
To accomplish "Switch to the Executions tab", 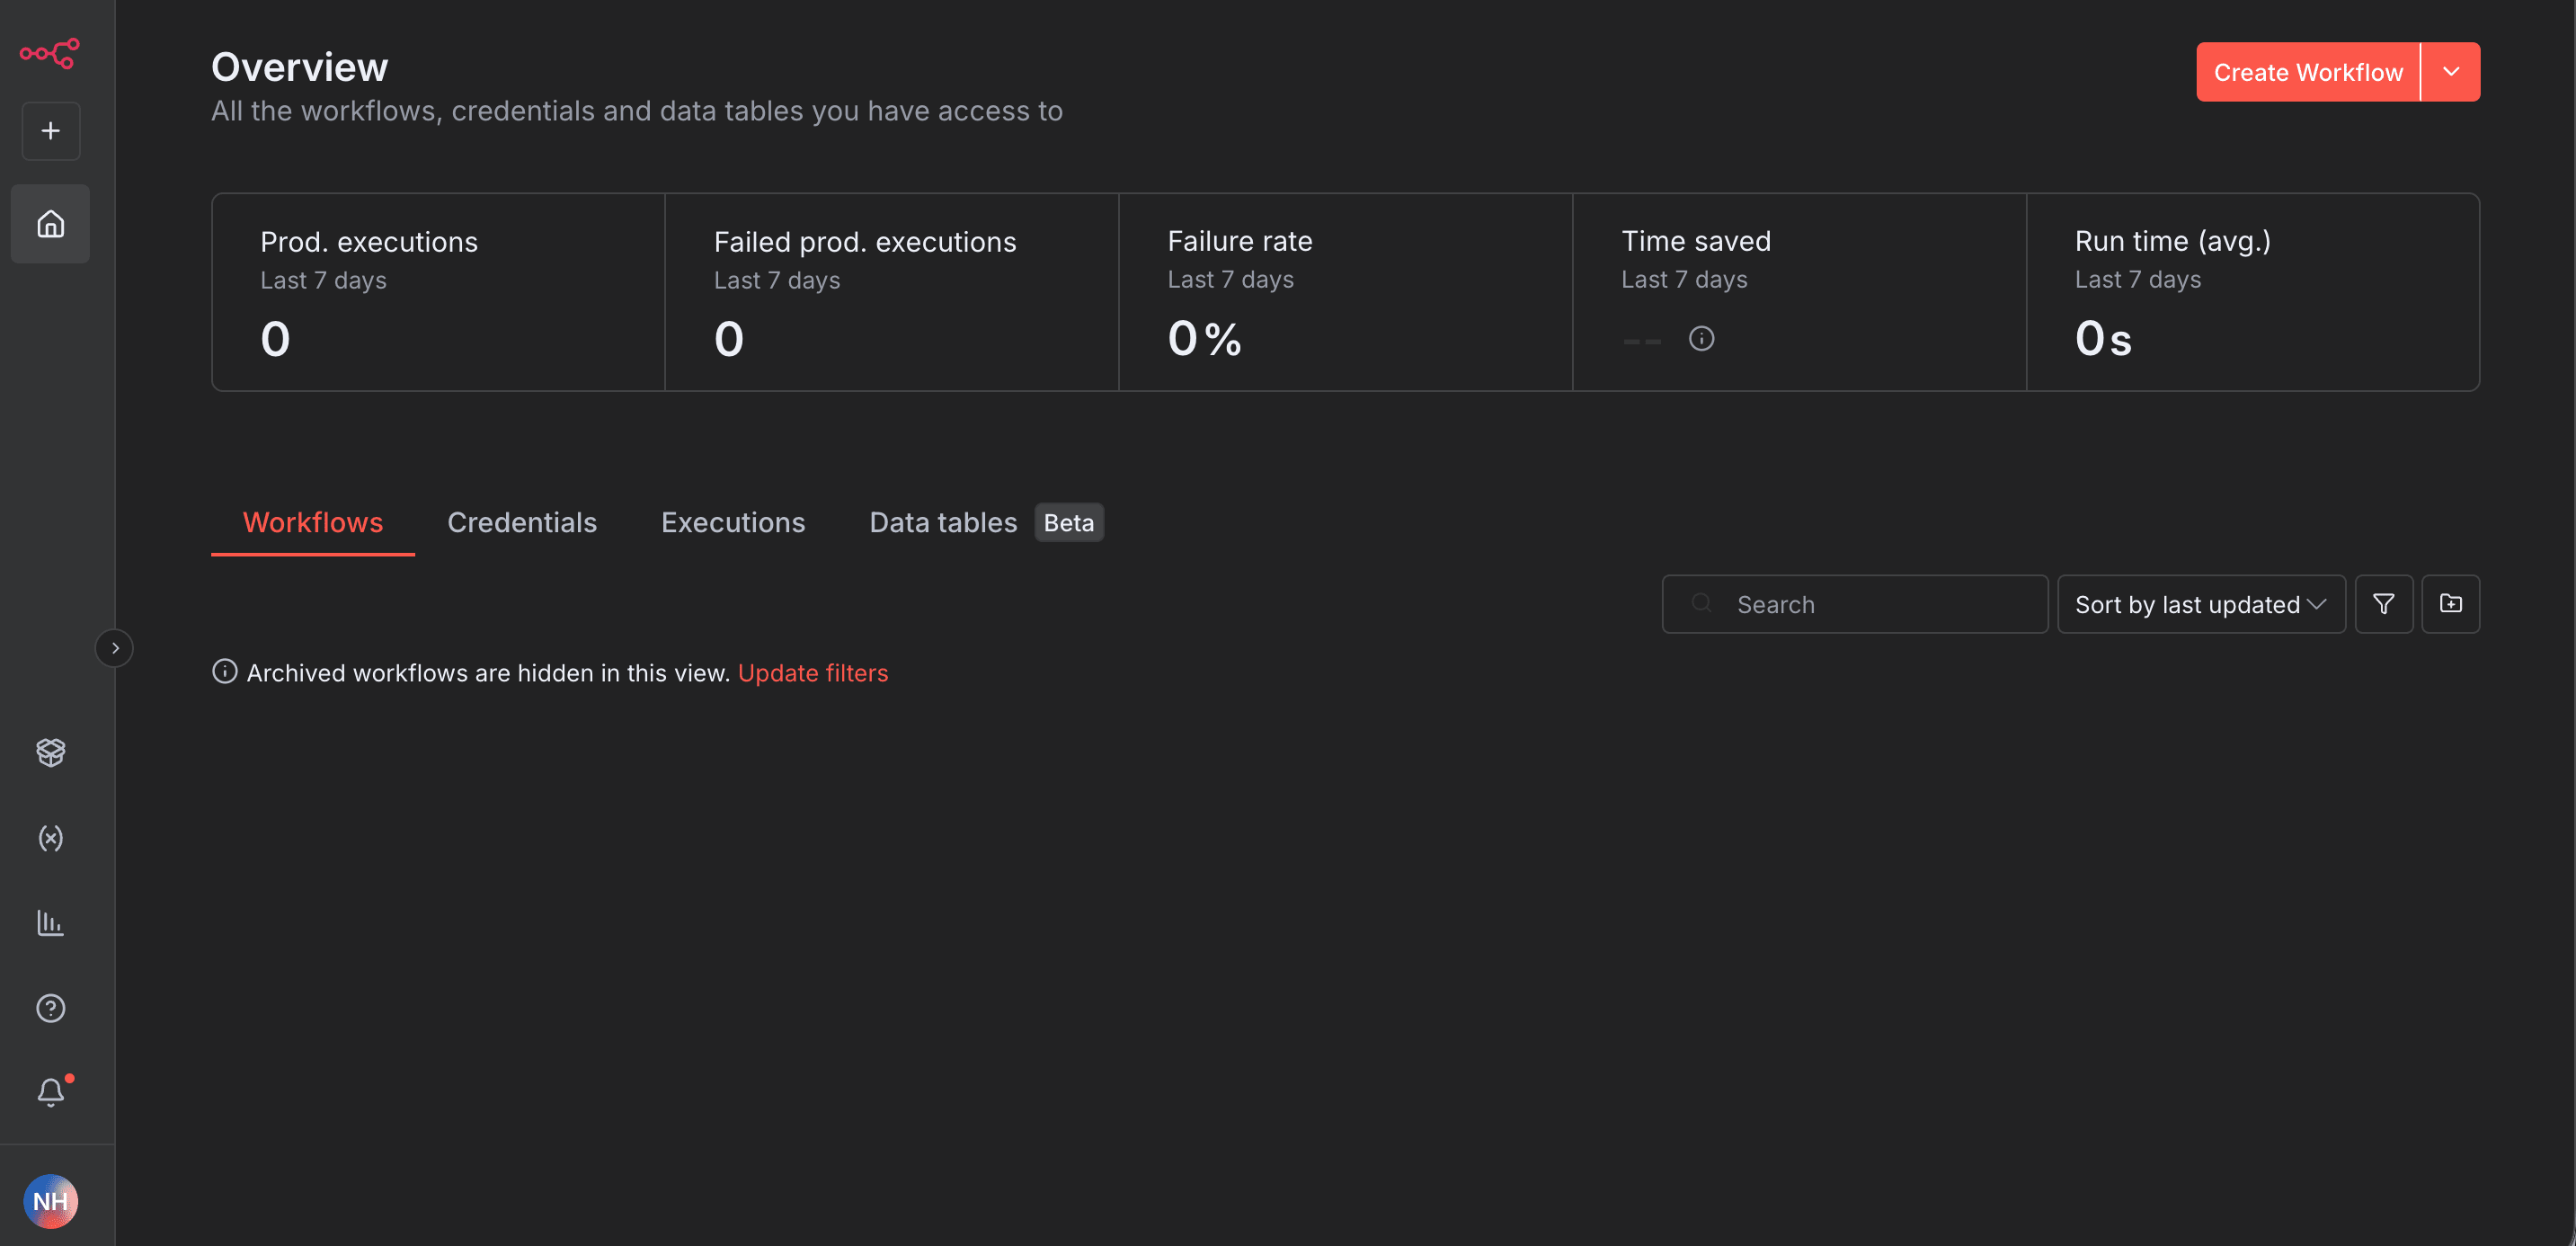I will [733, 523].
